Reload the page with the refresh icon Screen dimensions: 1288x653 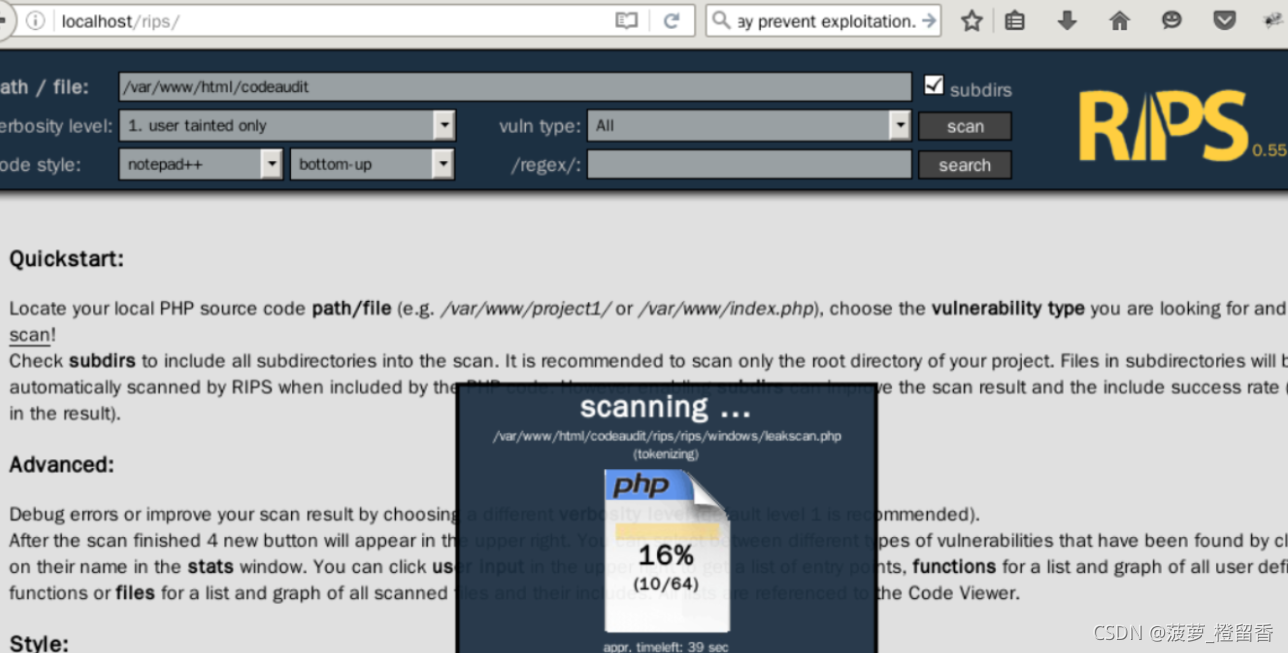672,21
